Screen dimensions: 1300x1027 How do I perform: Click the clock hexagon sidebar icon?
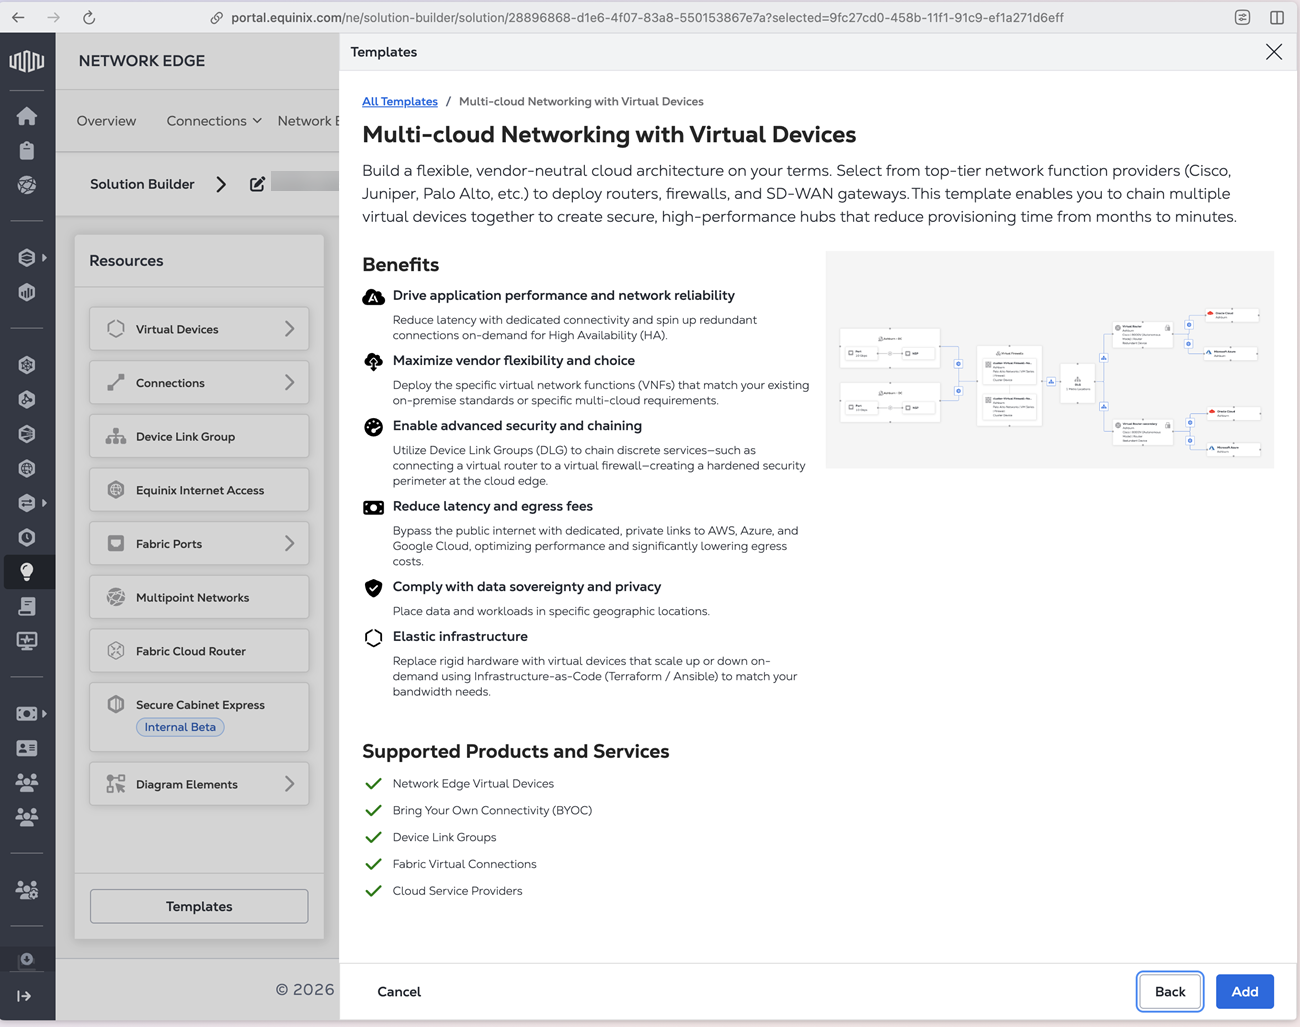[27, 538]
